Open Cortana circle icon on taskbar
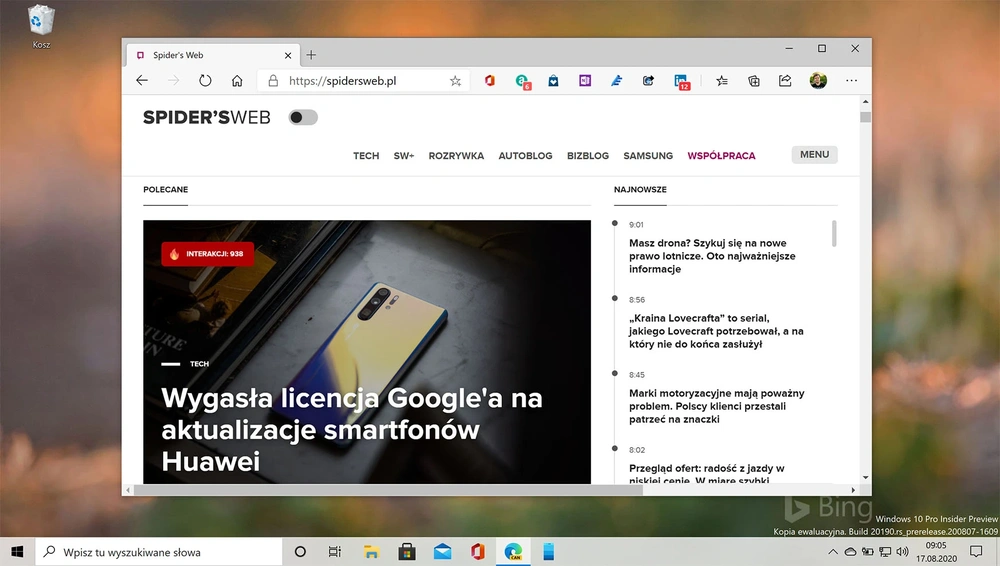The image size is (1000, 566). 300,552
